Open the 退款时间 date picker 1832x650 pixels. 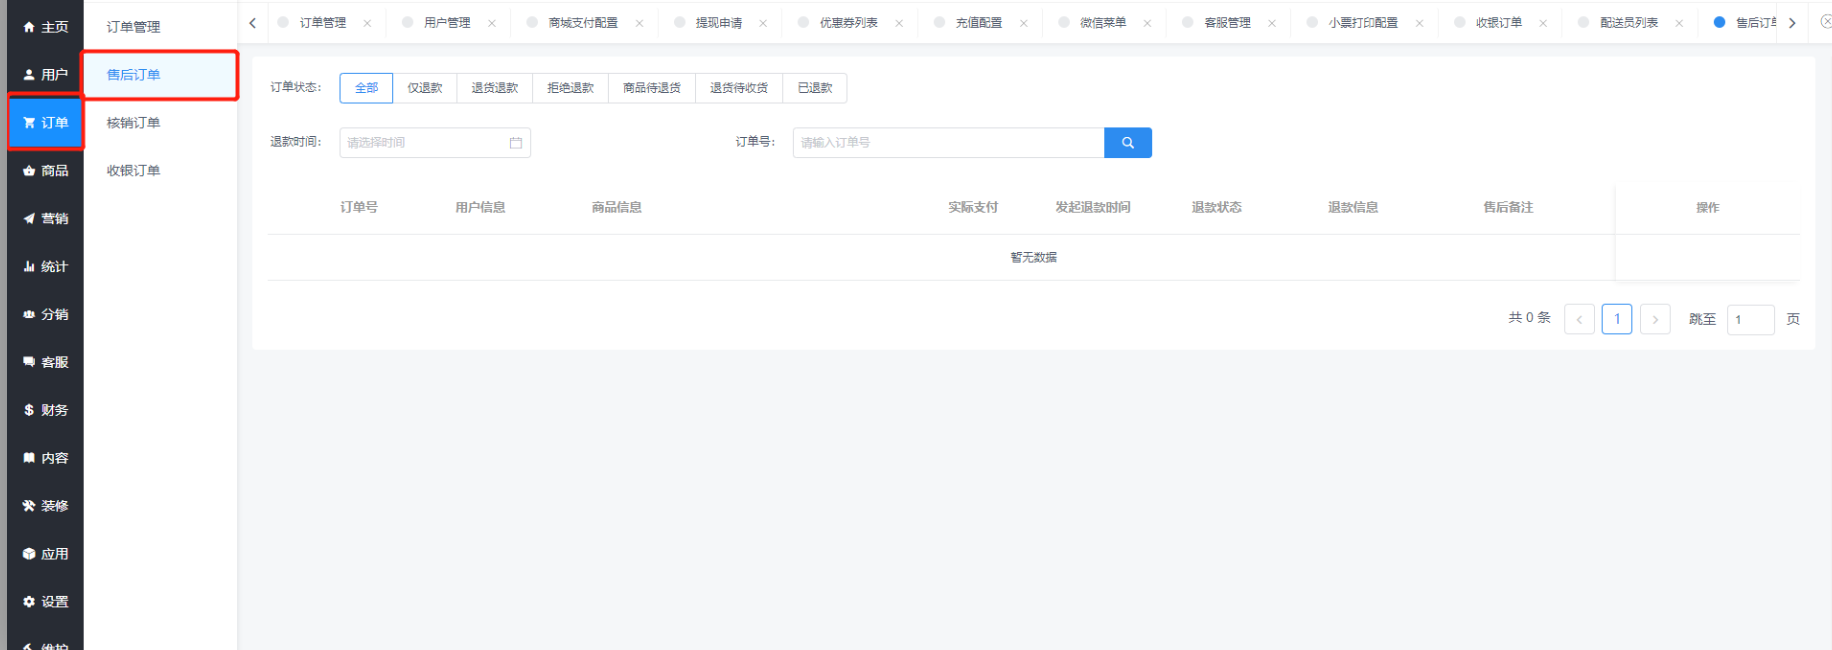pyautogui.click(x=434, y=143)
